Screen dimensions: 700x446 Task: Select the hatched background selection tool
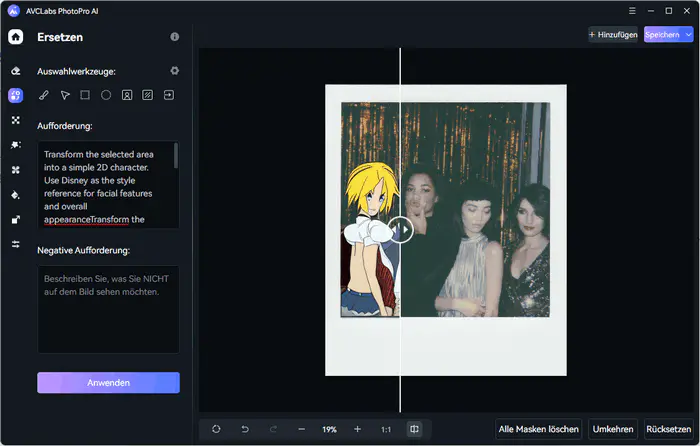click(x=147, y=95)
